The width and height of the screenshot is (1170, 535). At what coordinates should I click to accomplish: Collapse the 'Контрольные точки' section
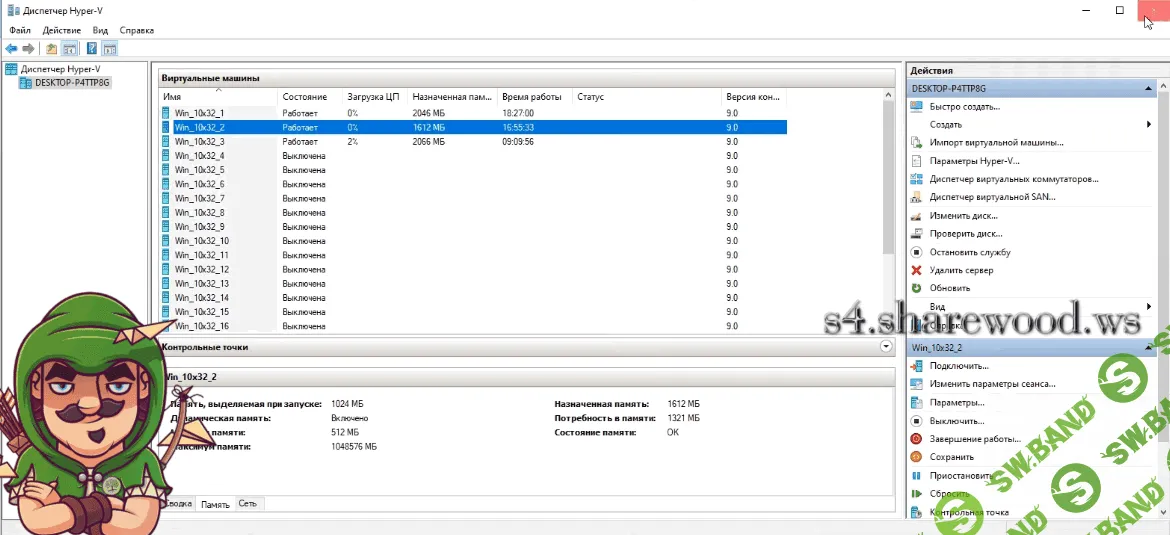pos(885,346)
